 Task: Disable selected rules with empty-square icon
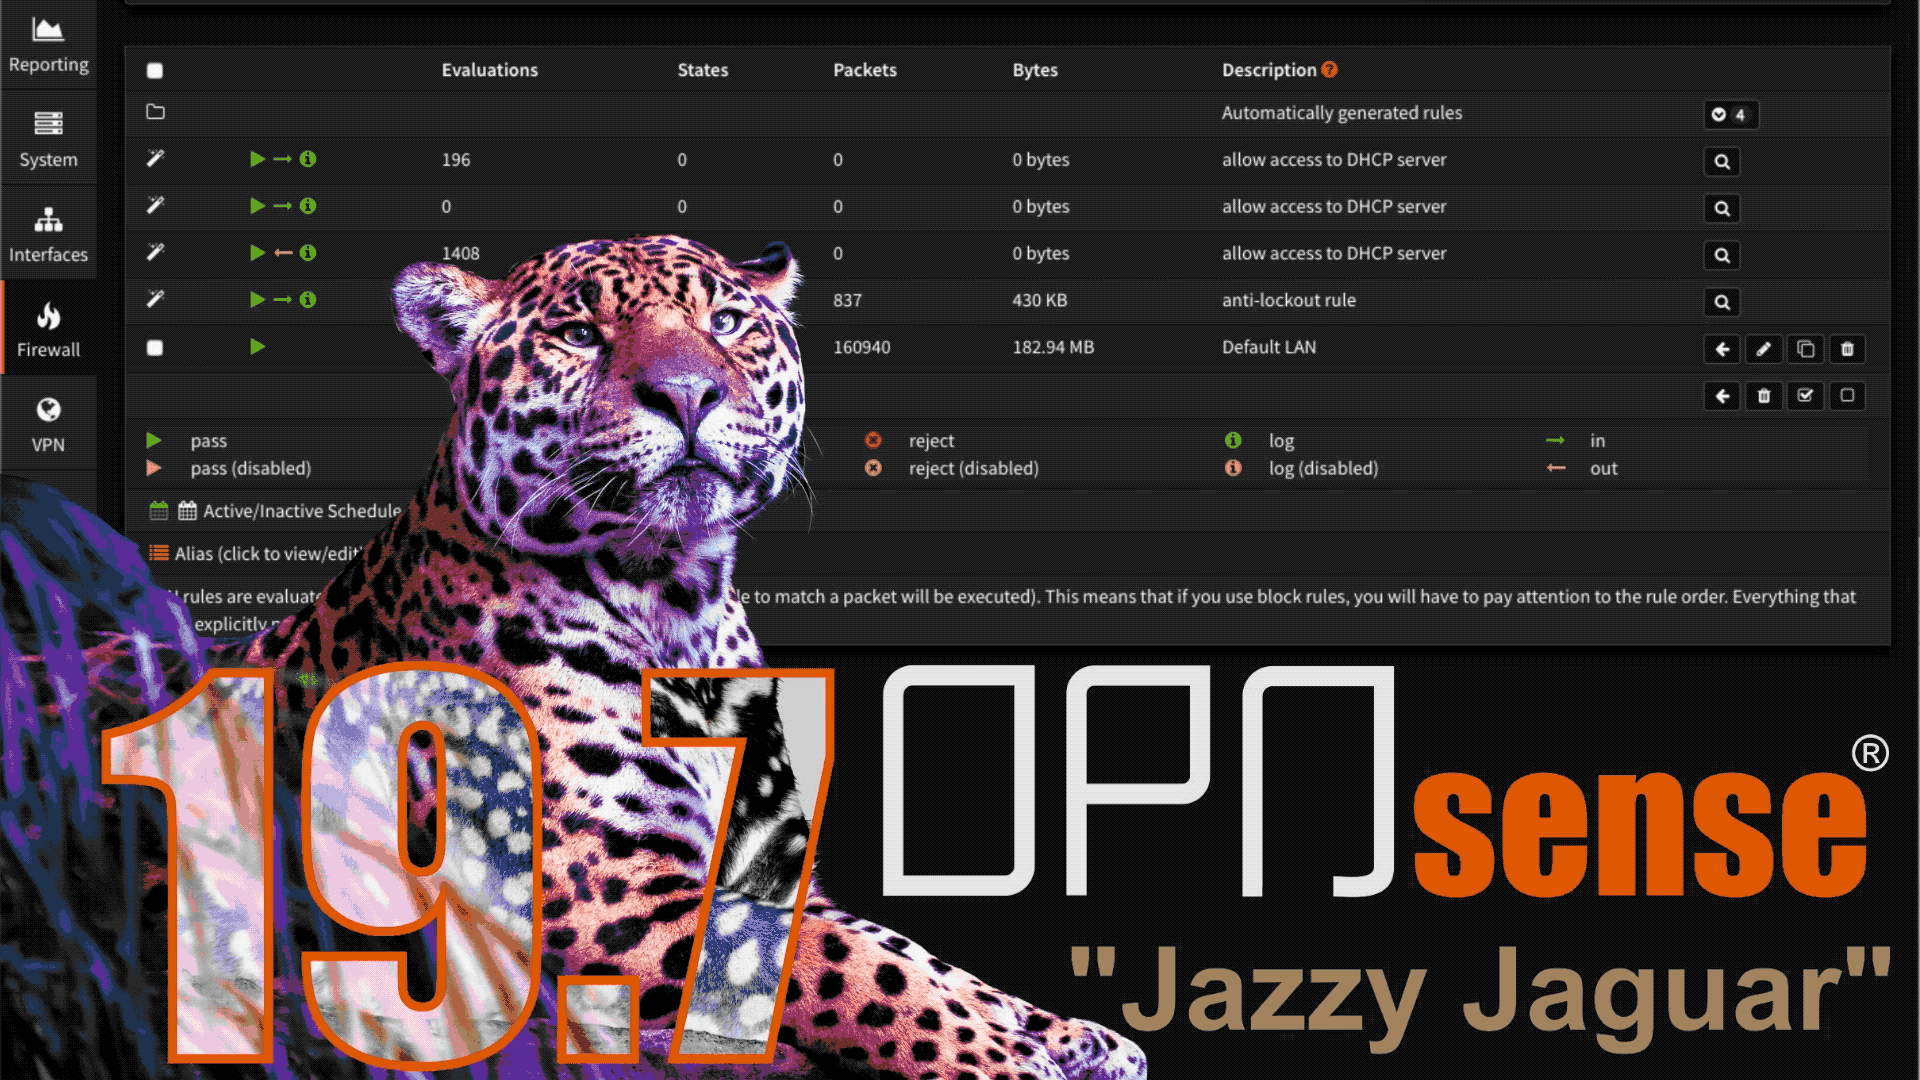[x=1847, y=396]
